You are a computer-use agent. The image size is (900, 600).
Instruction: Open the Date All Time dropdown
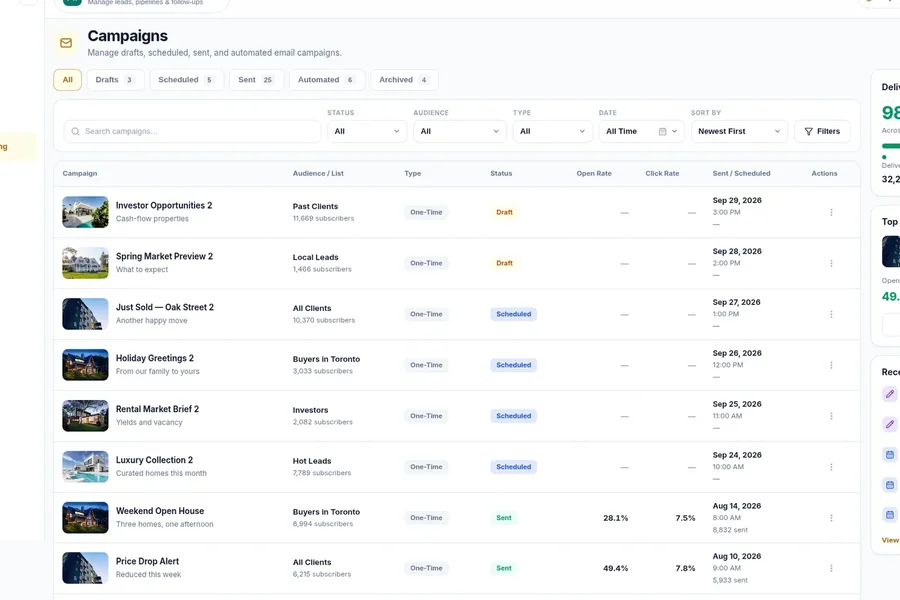click(641, 131)
